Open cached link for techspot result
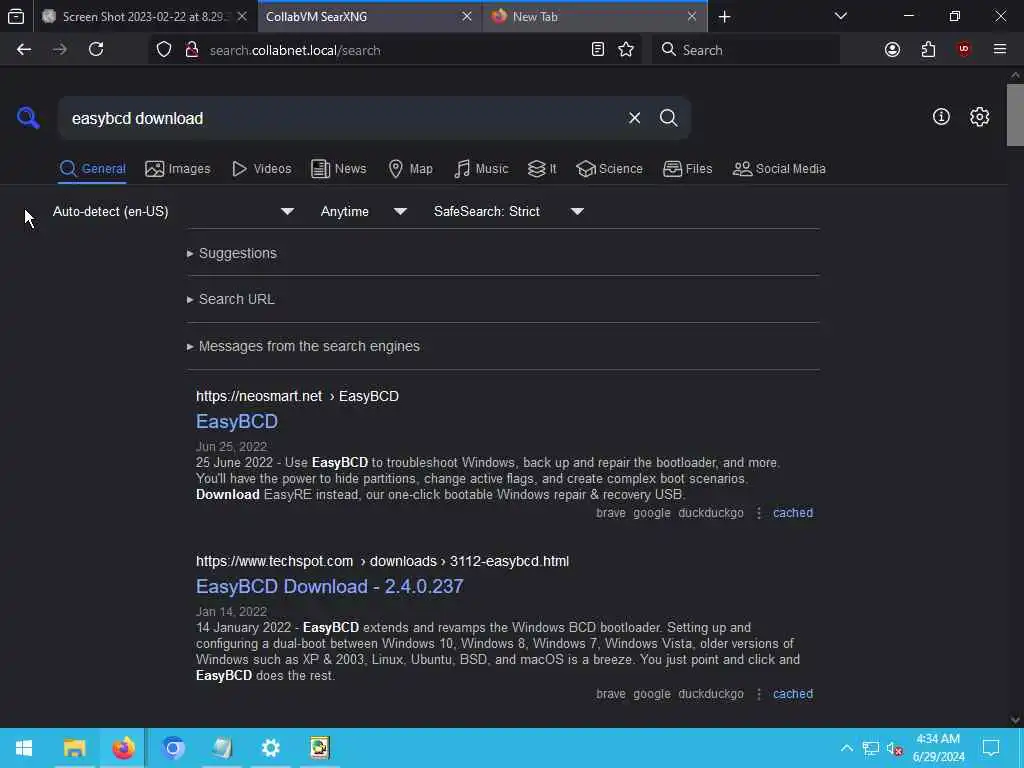Viewport: 1024px width, 768px height. [793, 694]
